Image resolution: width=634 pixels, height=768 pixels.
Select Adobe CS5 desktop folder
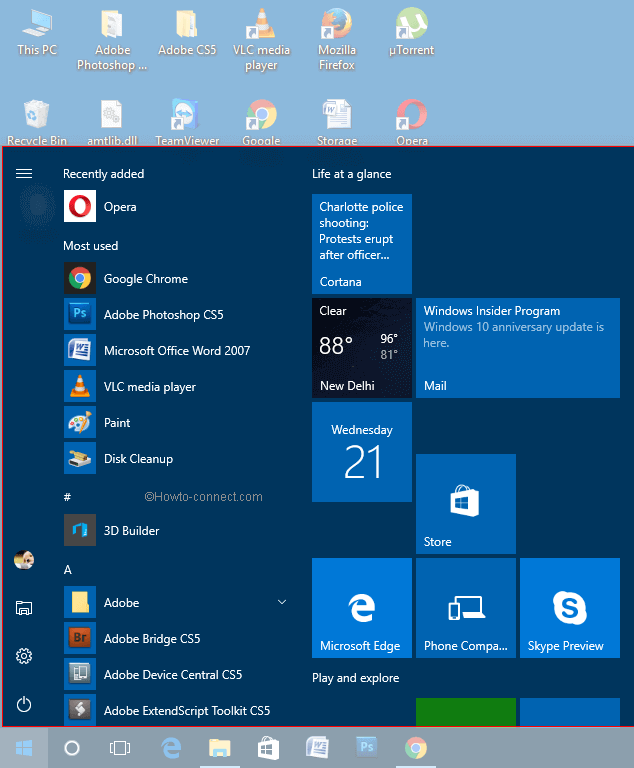pos(187,32)
